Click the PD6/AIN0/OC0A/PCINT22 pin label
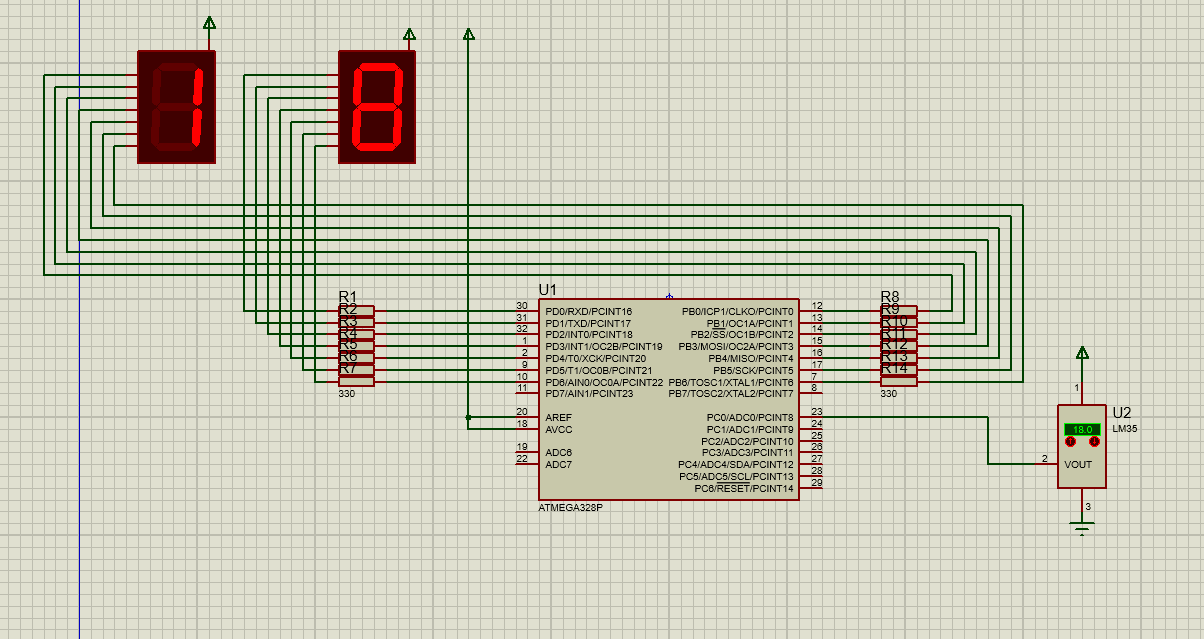The width and height of the screenshot is (1204, 639). tap(604, 382)
